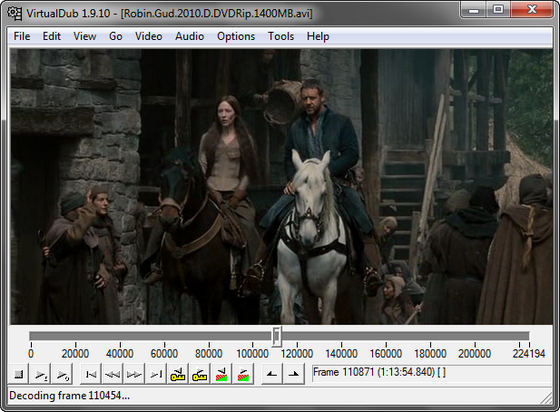Open the Audio menu
This screenshot has width=560, height=412.
click(x=189, y=36)
